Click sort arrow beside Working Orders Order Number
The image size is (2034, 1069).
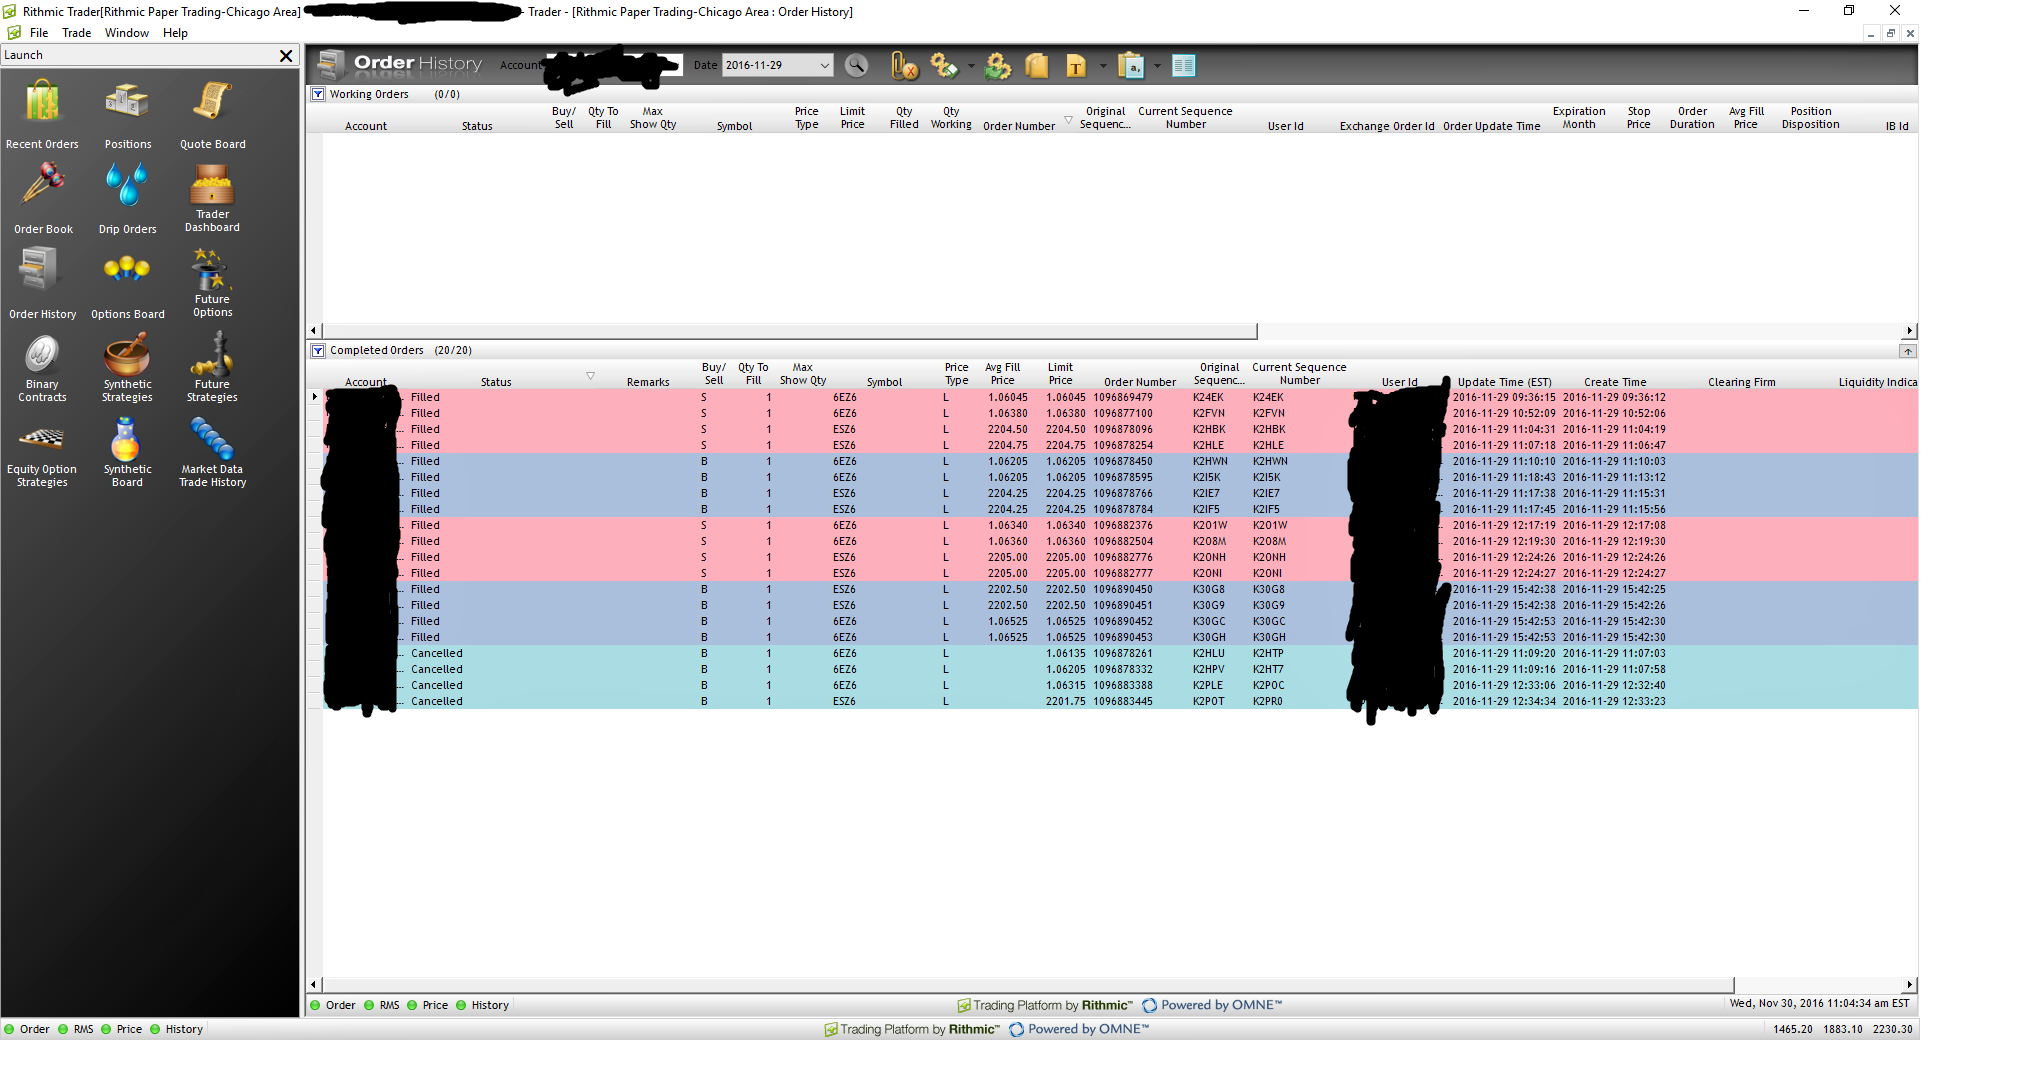tap(1068, 120)
